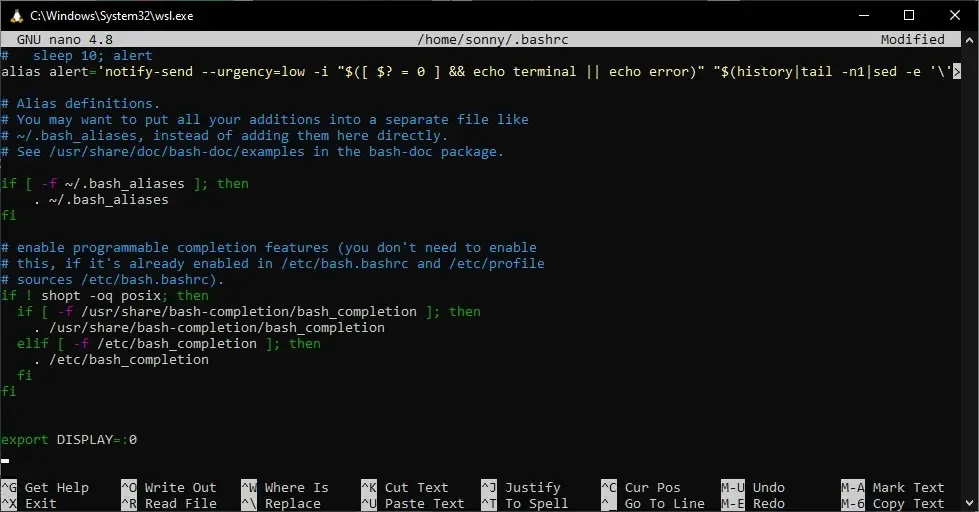
Task: Place cursor on export DISPLAY=:0 line
Action: pos(69,440)
